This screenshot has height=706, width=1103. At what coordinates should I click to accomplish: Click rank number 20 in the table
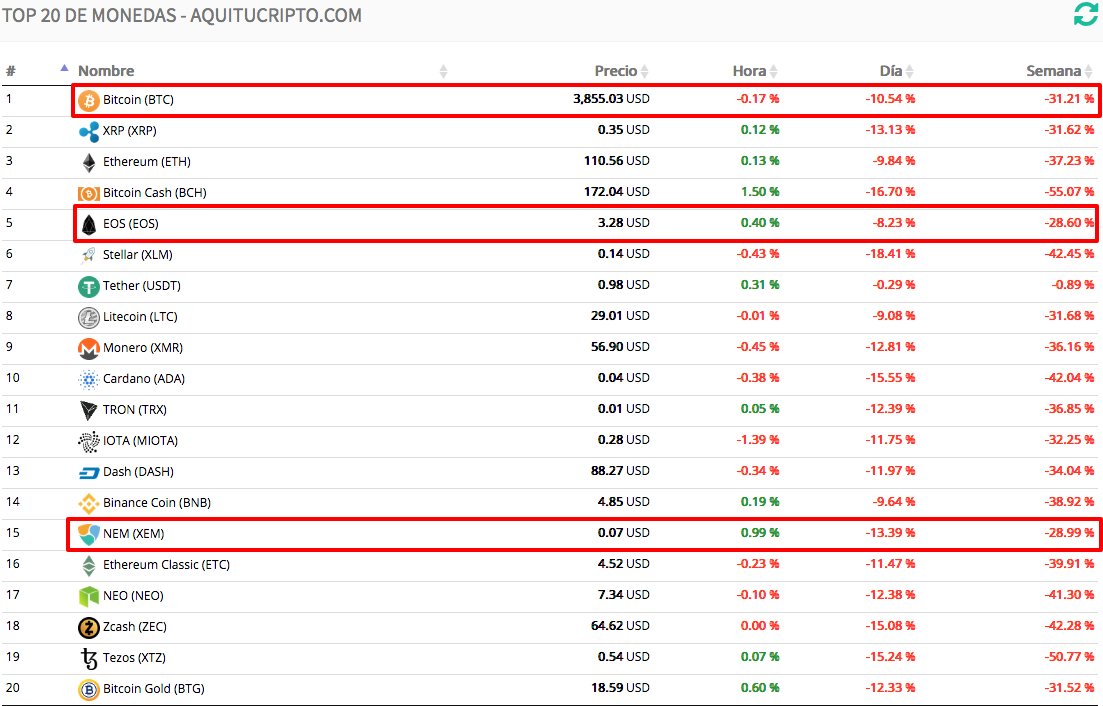click(13, 688)
